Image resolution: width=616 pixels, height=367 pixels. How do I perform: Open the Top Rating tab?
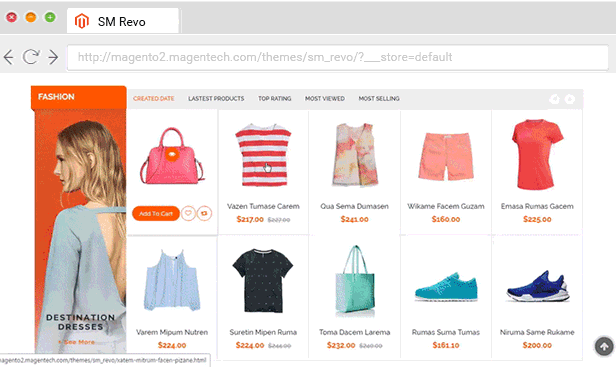[275, 99]
